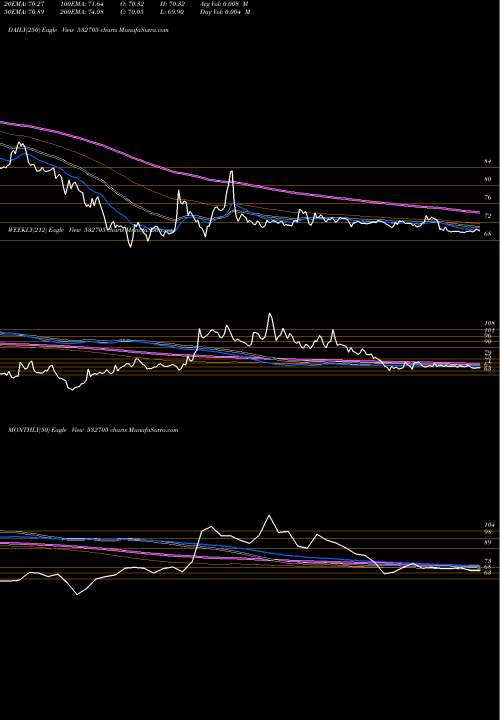The image size is (500, 720).
Task: Select the 100EMA: 71.64 value
Action: click(x=84, y=3)
